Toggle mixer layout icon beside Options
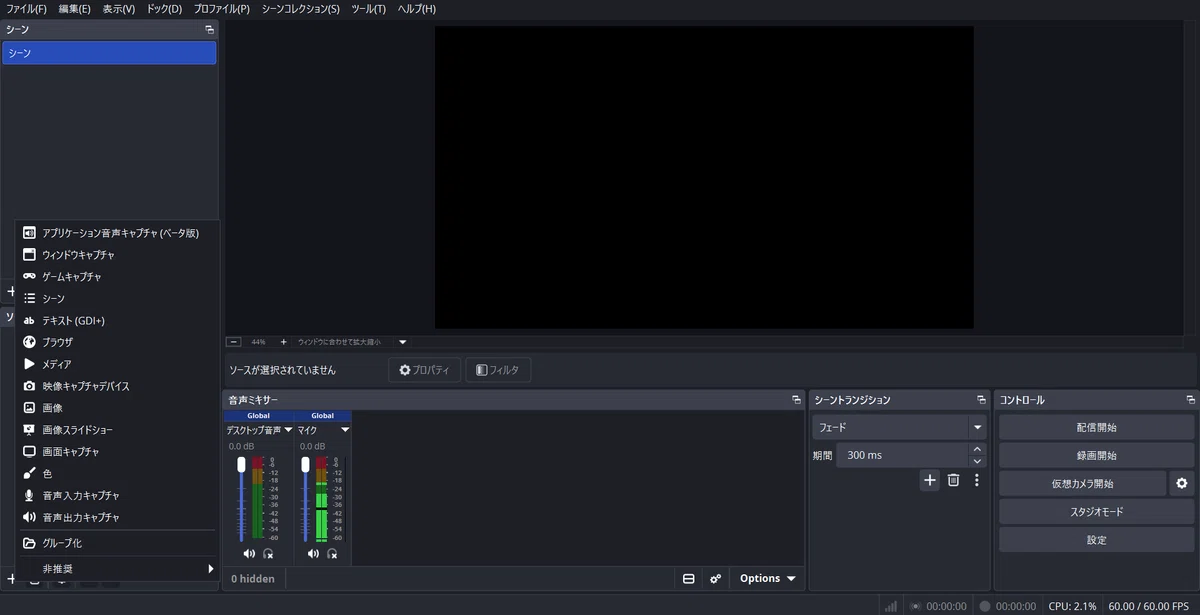Screen dimensions: 1200x615 (x=689, y=578)
